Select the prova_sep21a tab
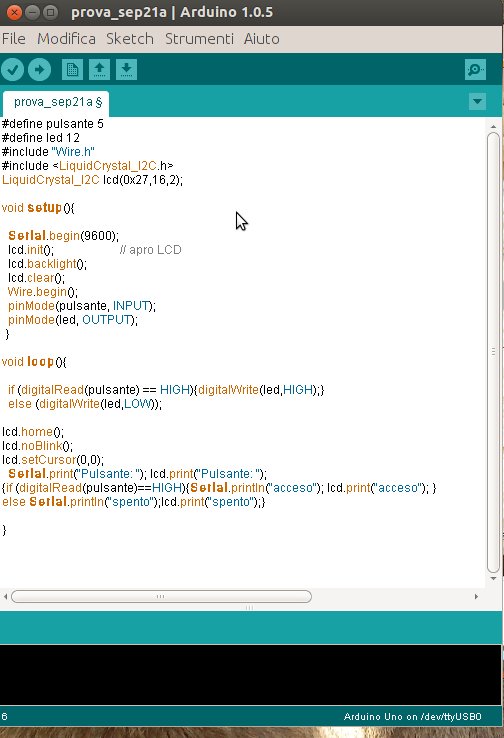The width and height of the screenshot is (504, 738). (x=56, y=103)
